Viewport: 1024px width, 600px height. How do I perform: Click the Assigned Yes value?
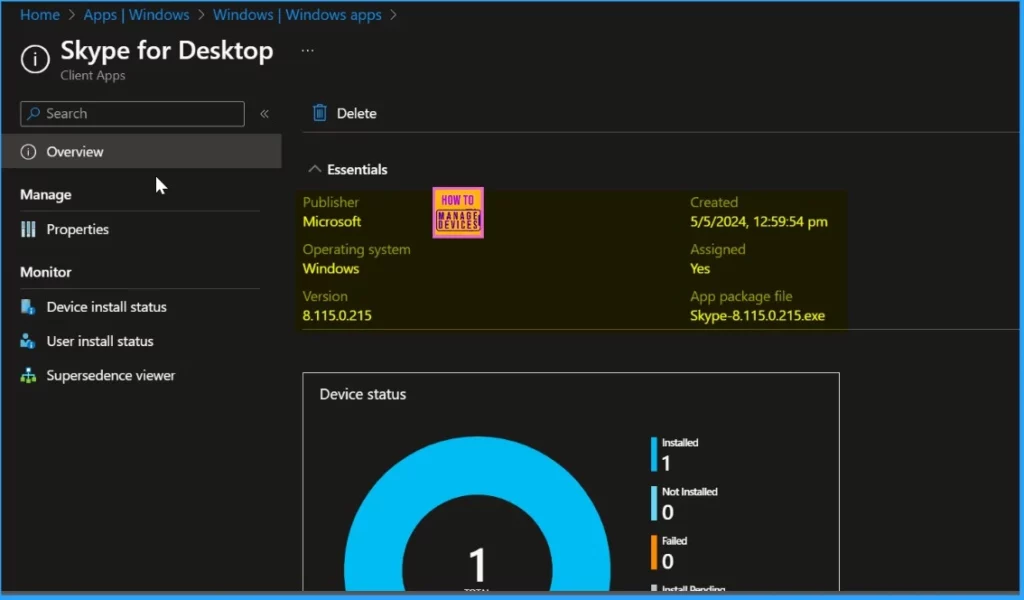coord(700,268)
